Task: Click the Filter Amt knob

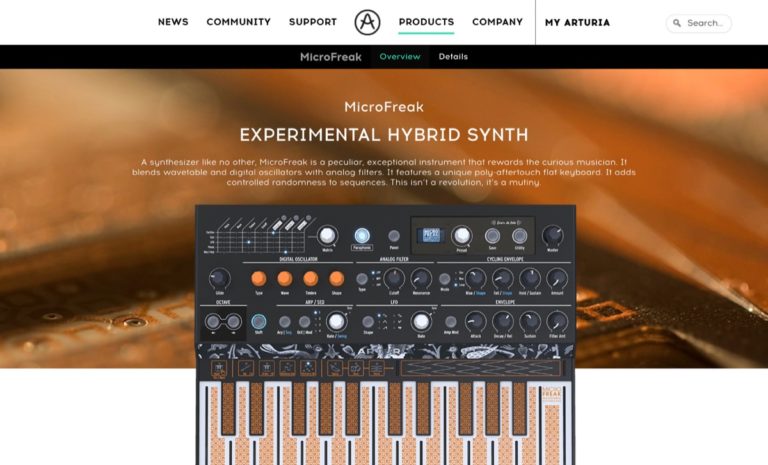Action: pos(557,321)
